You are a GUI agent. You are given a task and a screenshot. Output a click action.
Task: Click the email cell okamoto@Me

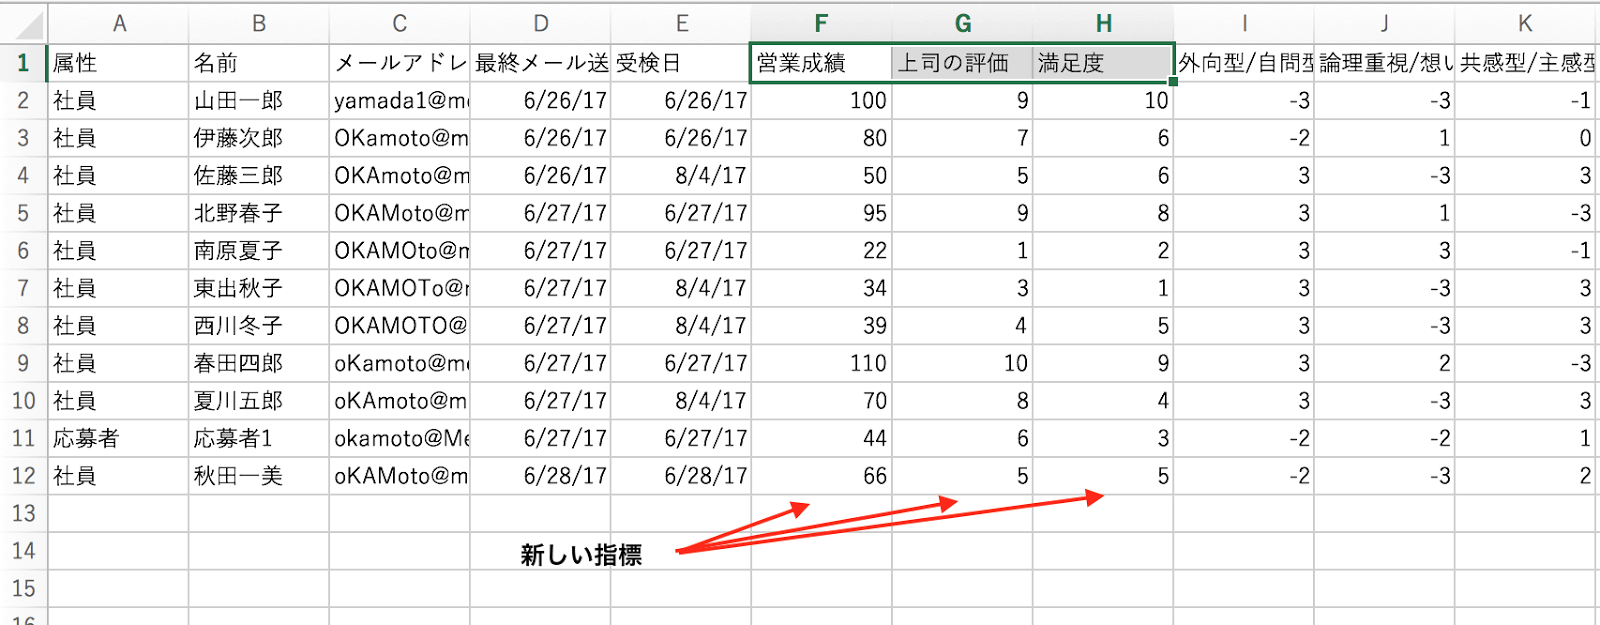pos(400,438)
